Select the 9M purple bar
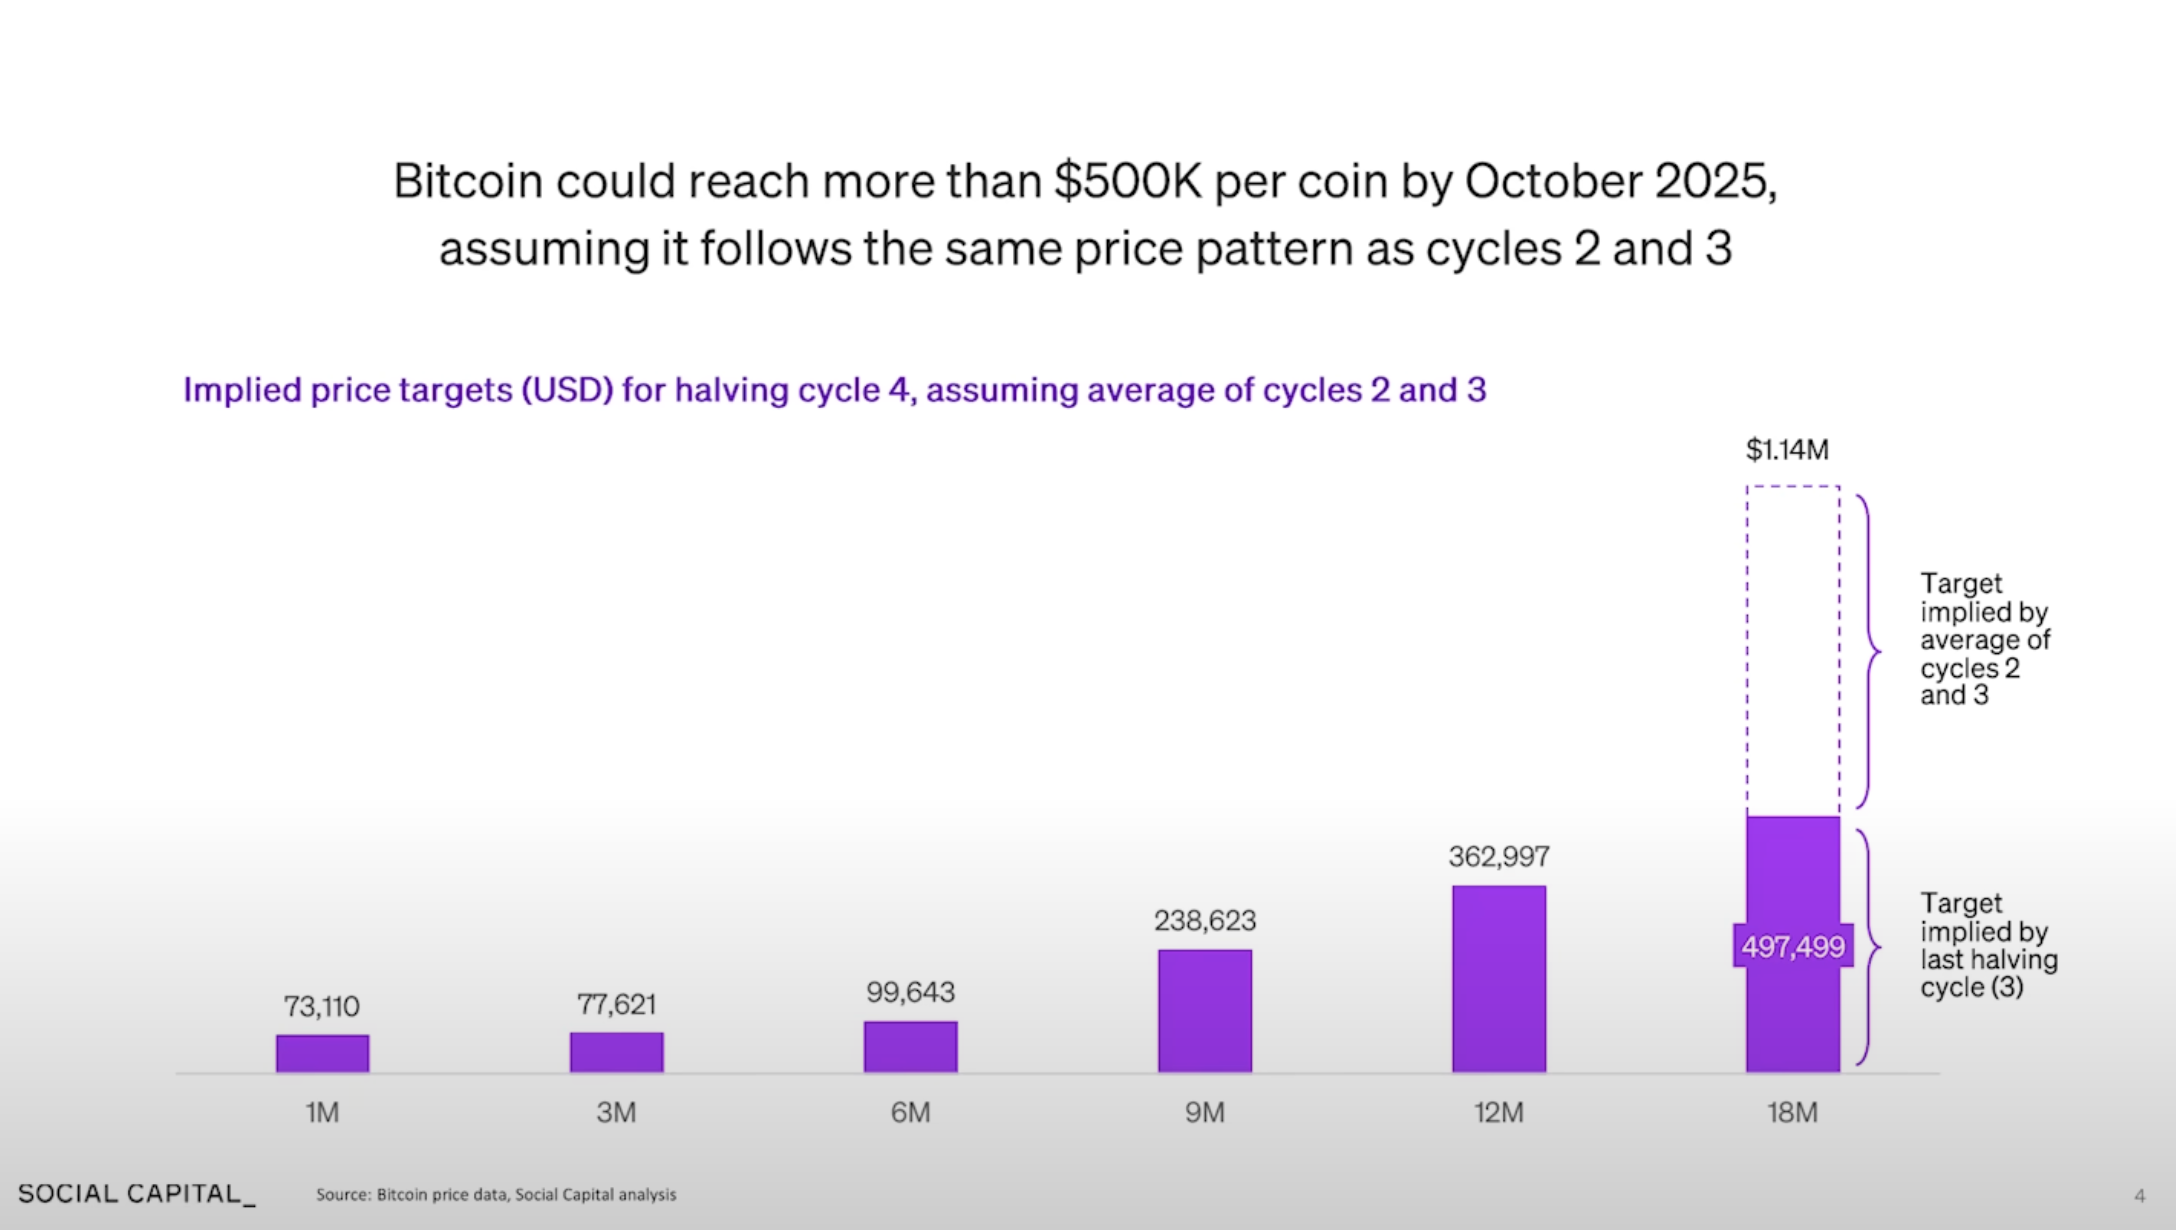The image size is (2176, 1230). pos(1204,1010)
